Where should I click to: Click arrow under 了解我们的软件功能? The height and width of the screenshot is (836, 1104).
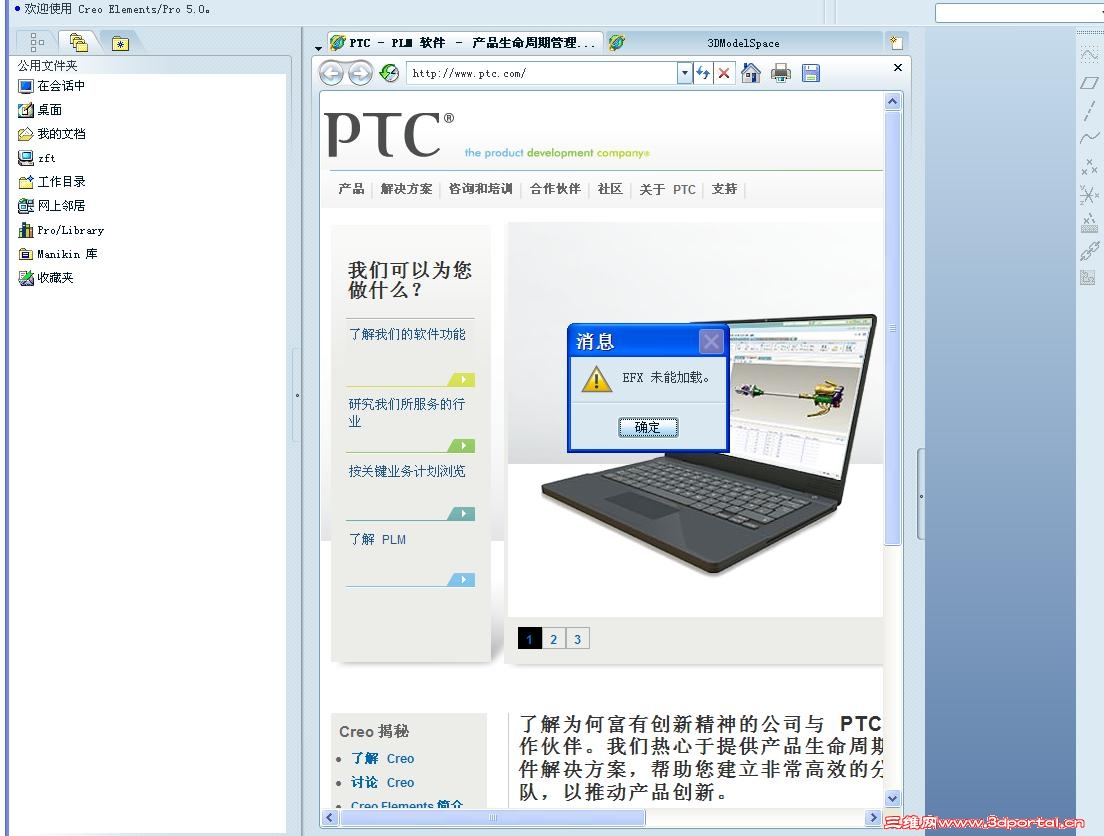[462, 380]
